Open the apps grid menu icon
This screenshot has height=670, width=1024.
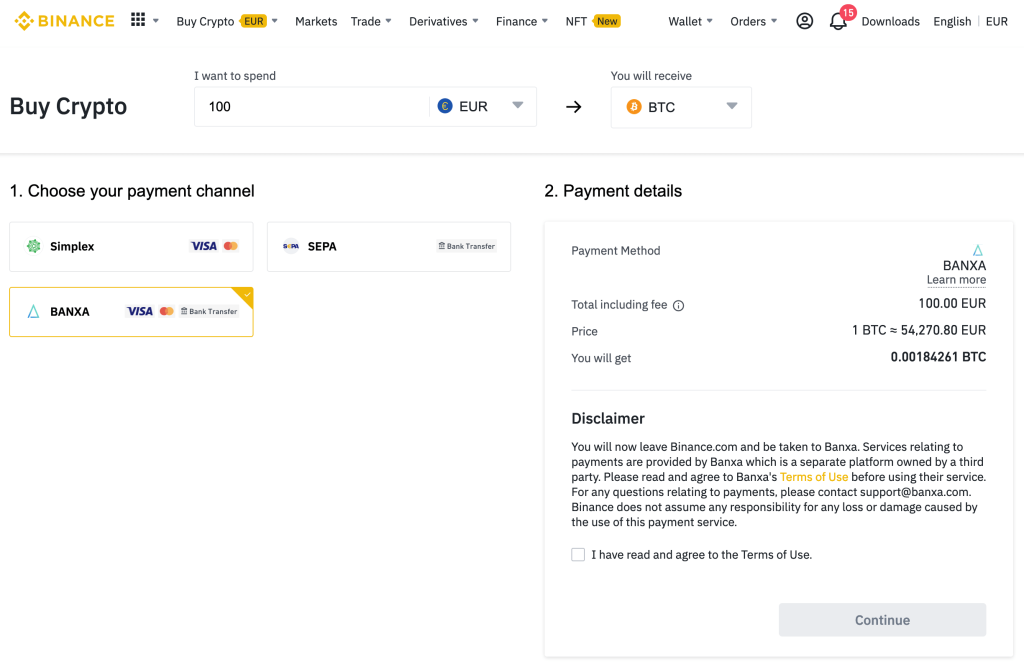[x=138, y=21]
